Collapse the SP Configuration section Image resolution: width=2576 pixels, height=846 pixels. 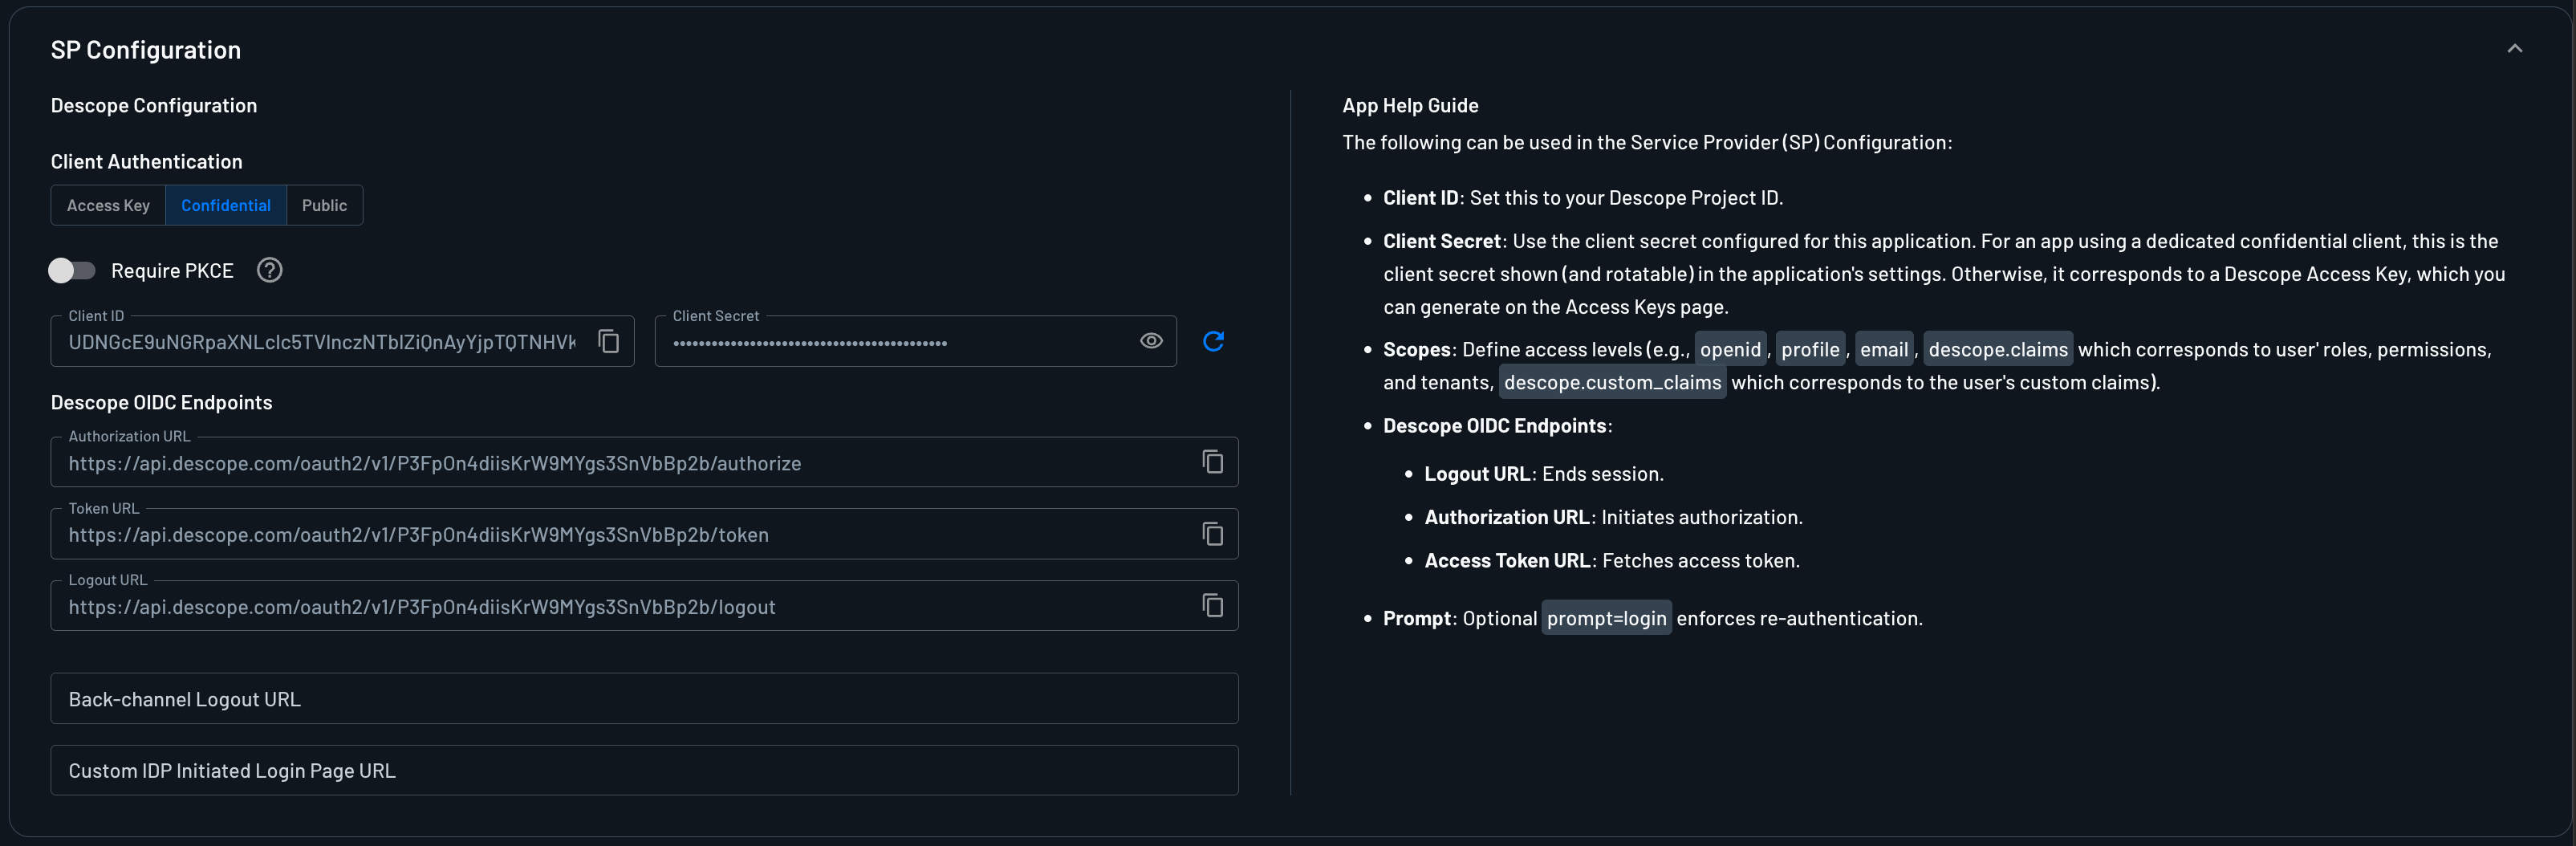2514,49
